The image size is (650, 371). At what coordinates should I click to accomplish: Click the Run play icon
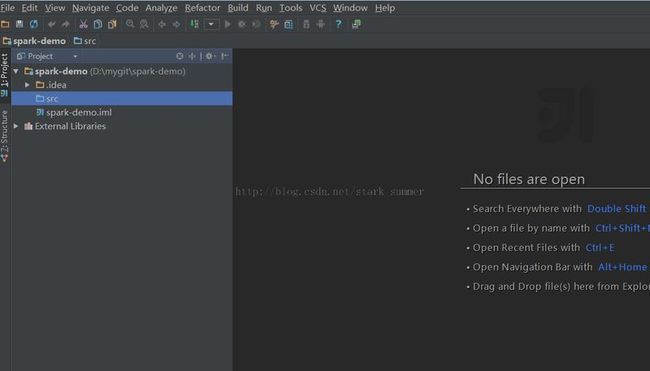pyautogui.click(x=228, y=24)
